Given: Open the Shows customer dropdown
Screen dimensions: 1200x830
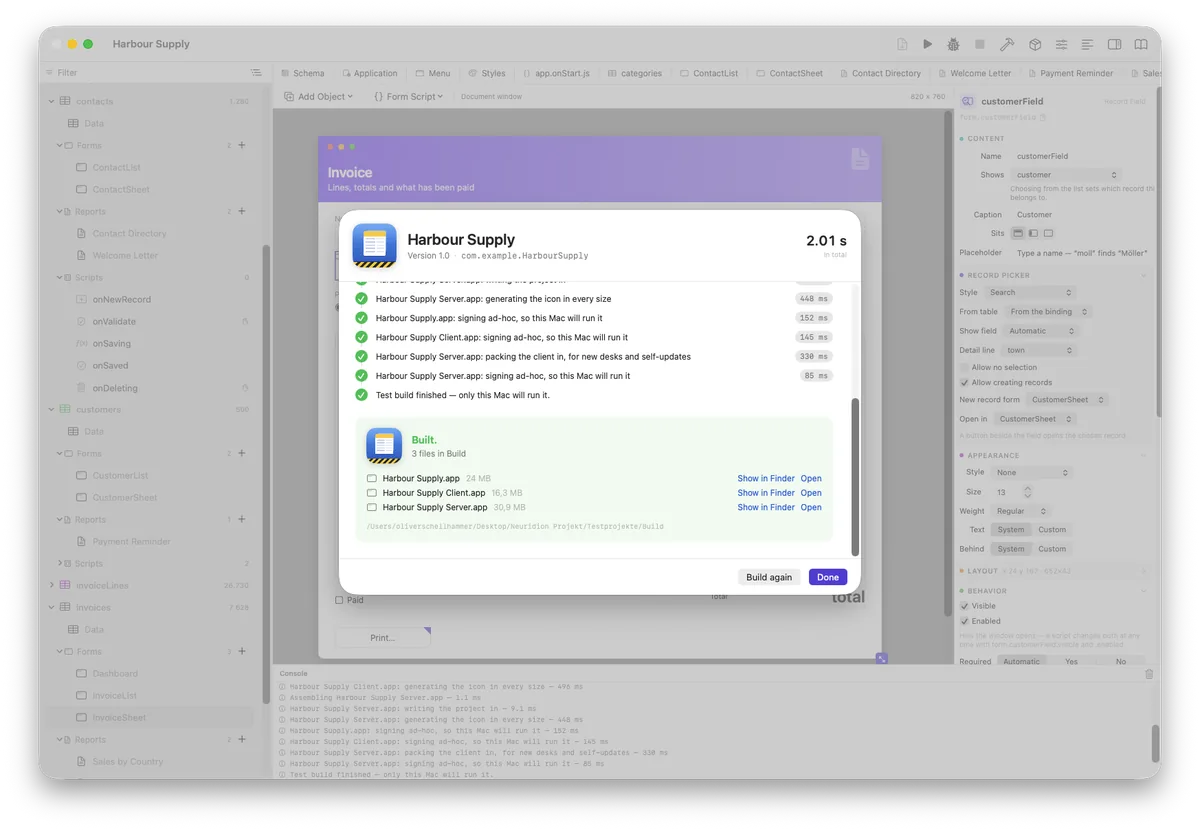Looking at the screenshot, I should tap(1066, 175).
